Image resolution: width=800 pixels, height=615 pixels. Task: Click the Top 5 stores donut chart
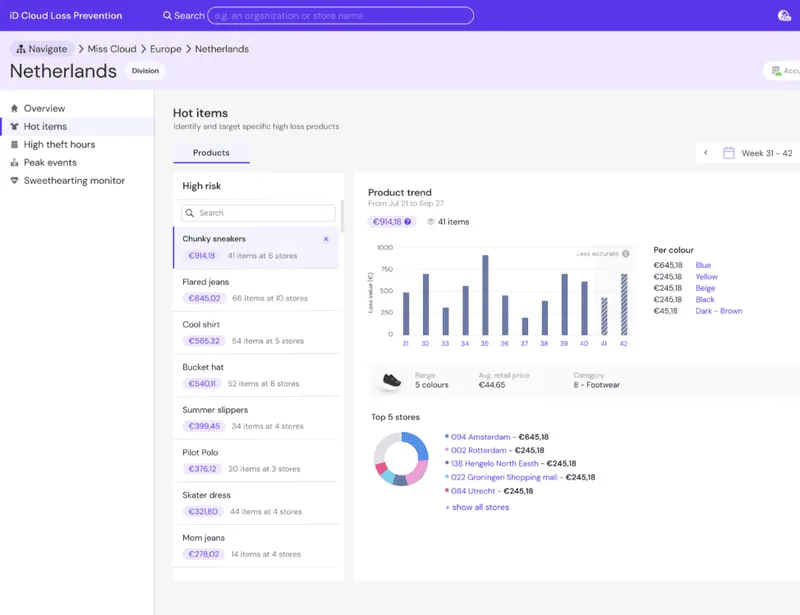click(401, 458)
